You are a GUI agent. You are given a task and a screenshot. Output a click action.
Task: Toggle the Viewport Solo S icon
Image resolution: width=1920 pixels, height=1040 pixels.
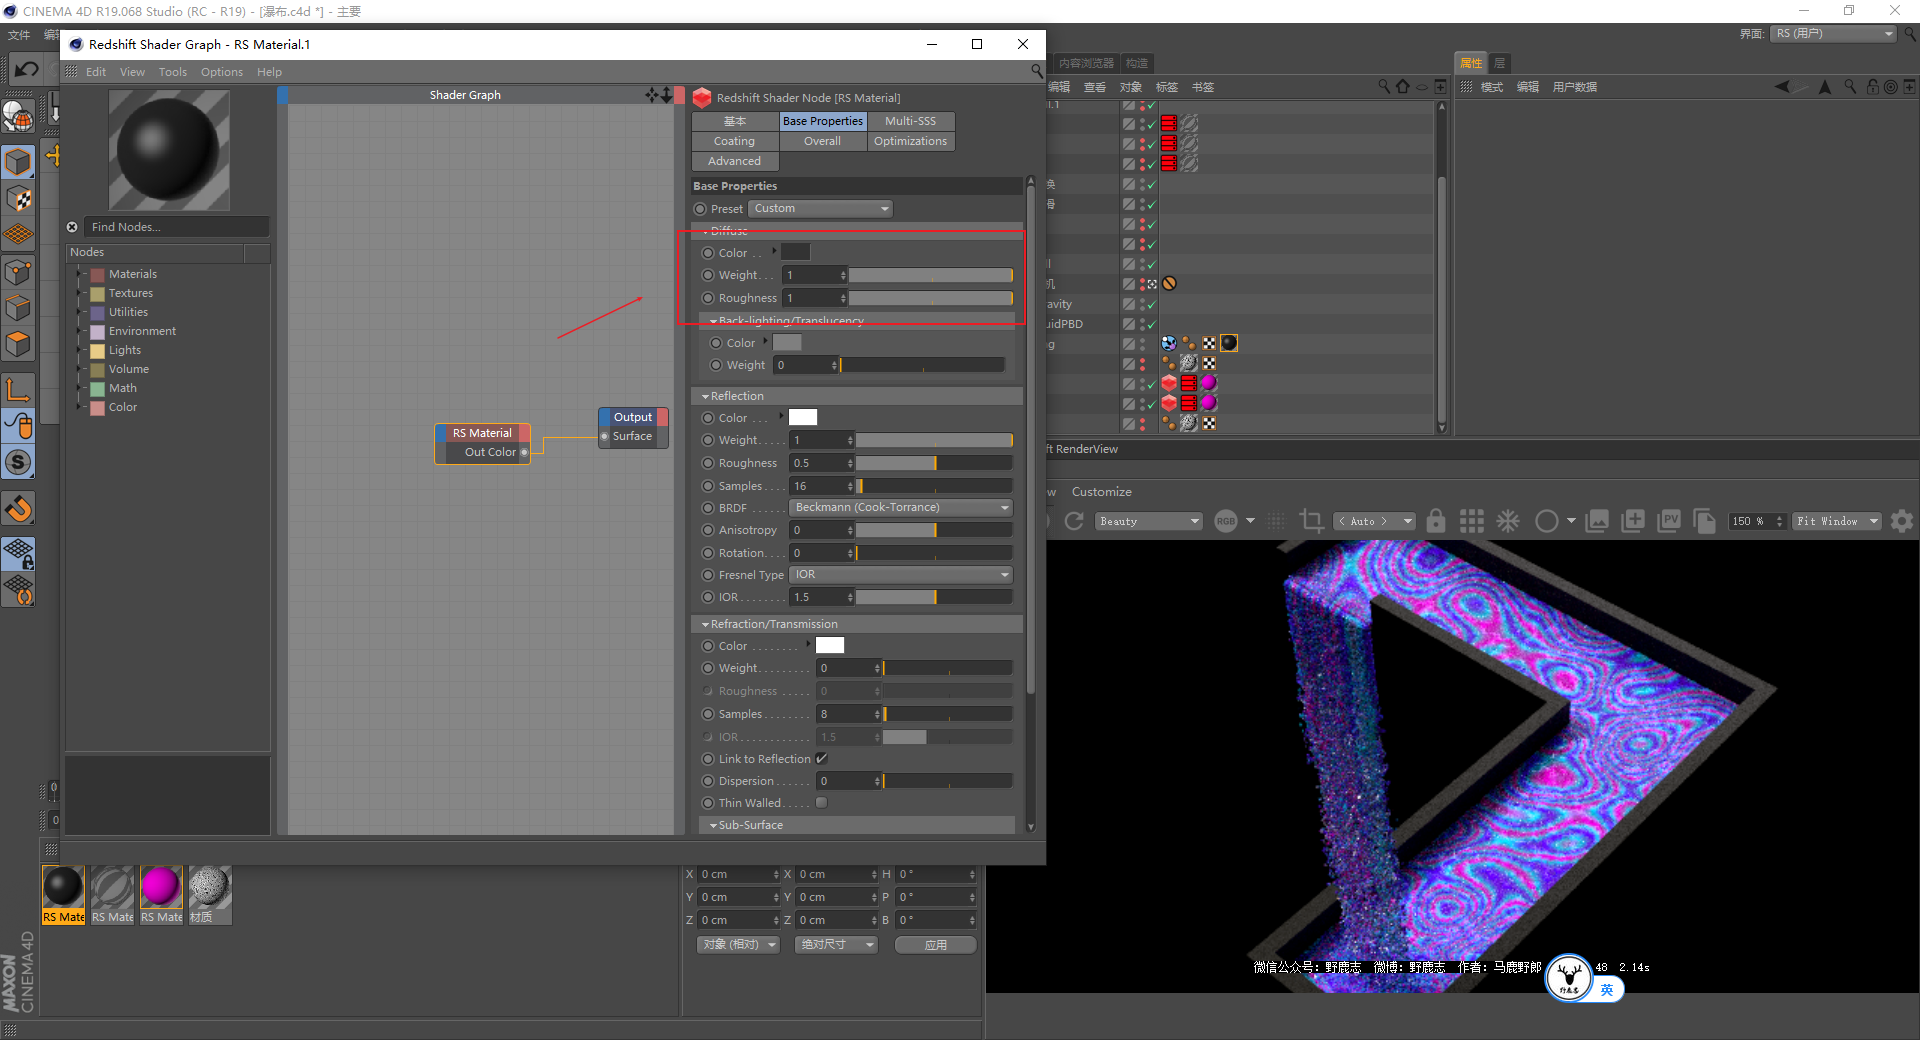pos(18,462)
